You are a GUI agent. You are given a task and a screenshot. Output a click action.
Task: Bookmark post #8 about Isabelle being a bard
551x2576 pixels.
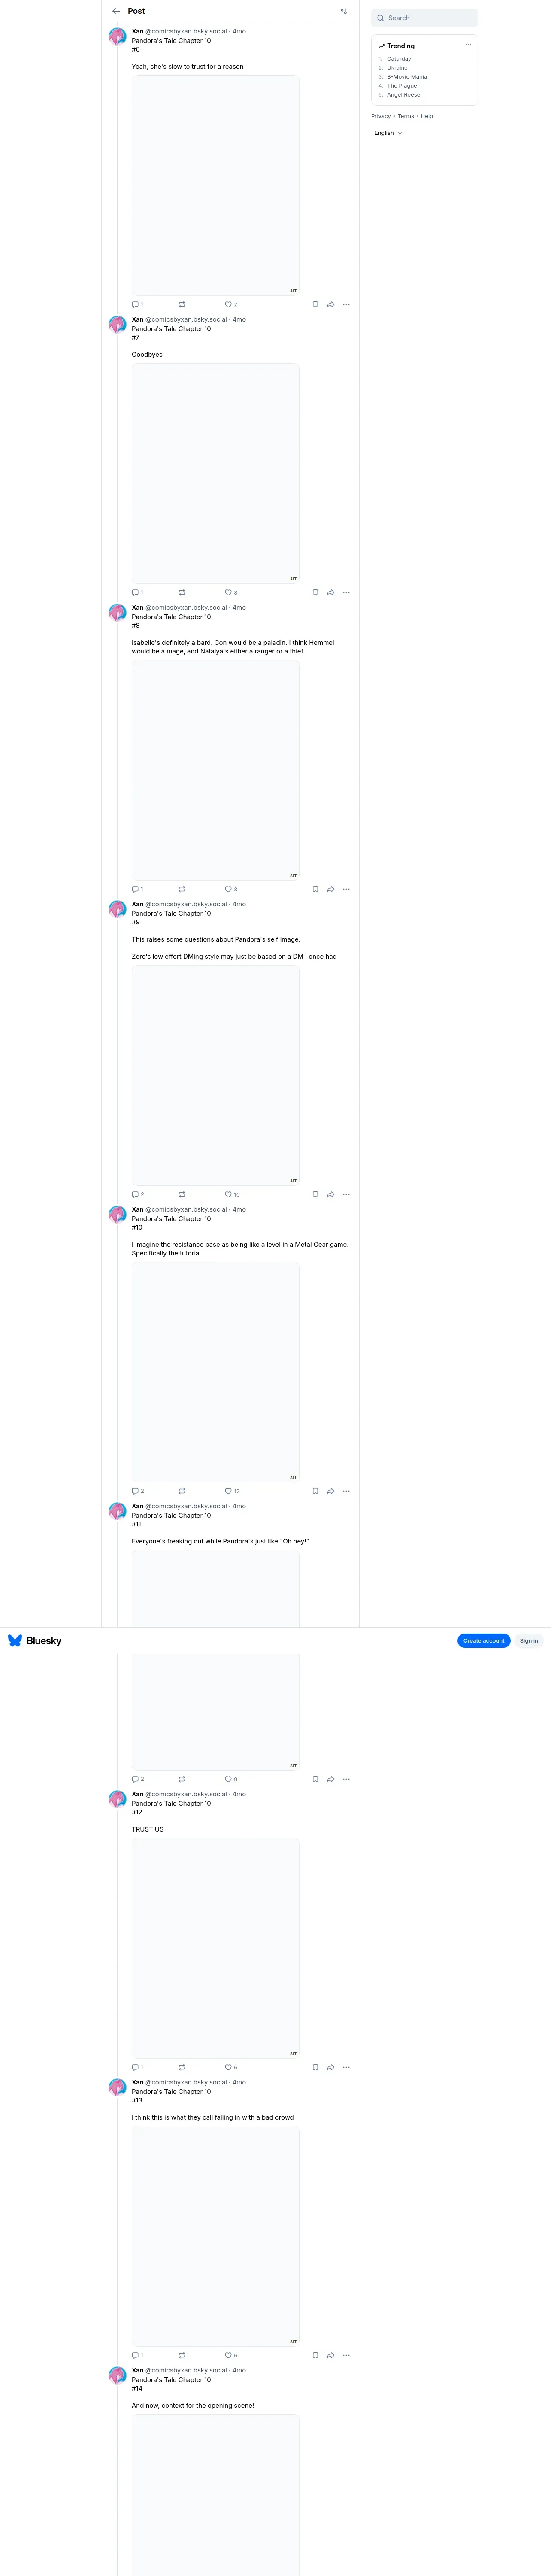pyautogui.click(x=315, y=889)
